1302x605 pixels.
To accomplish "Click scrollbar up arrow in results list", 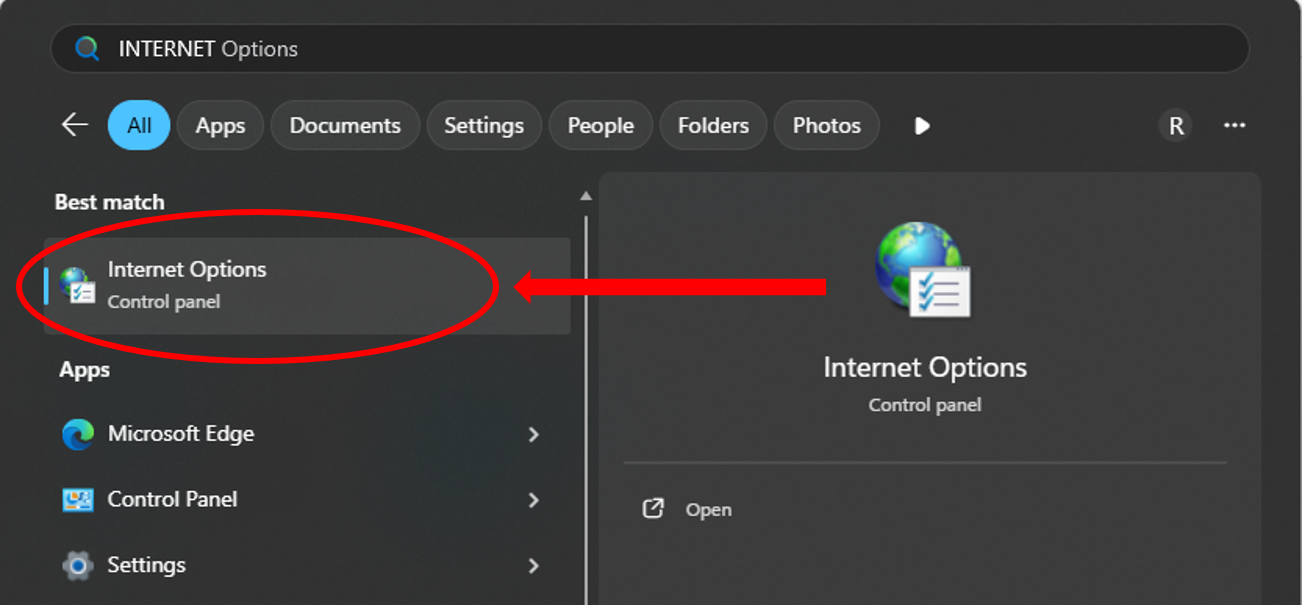I will click(586, 196).
